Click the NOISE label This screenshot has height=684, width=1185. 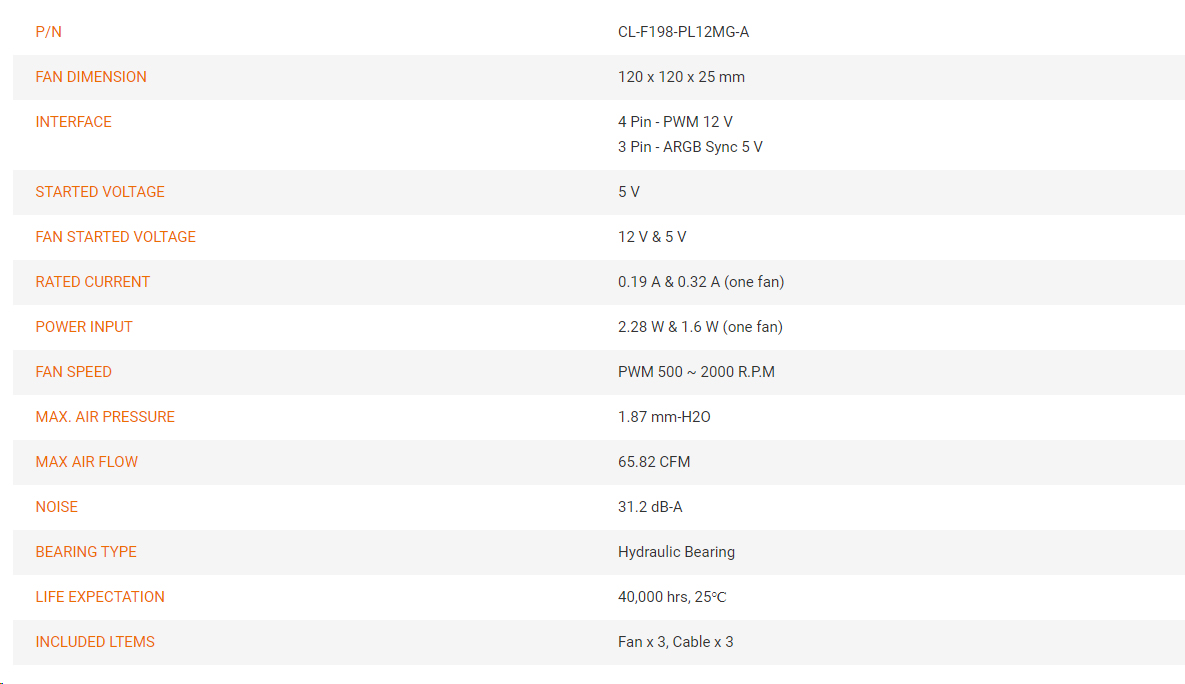[x=57, y=506]
